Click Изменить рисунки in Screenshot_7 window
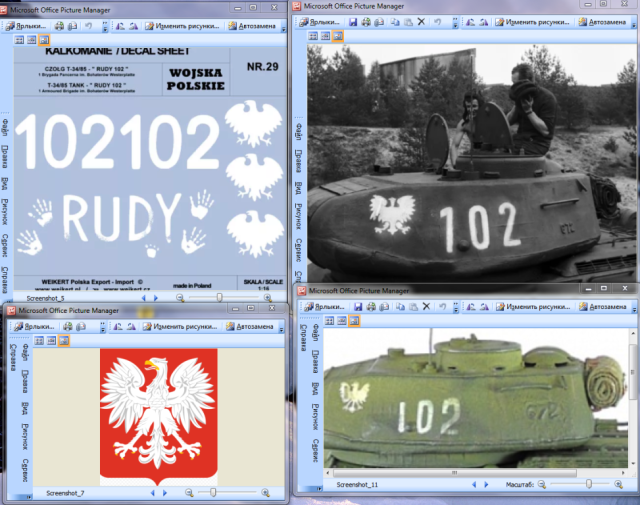The width and height of the screenshot is (640, 505). point(180,326)
